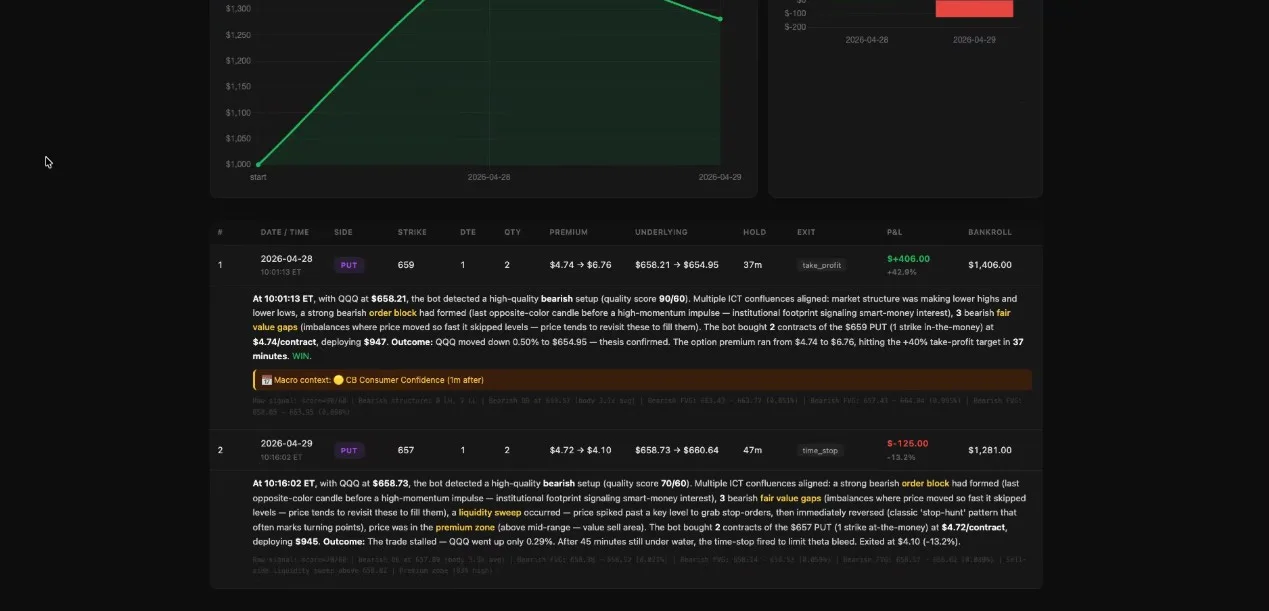Click the PUT badge in trade 1 row
1269x611 pixels.
click(x=349, y=265)
